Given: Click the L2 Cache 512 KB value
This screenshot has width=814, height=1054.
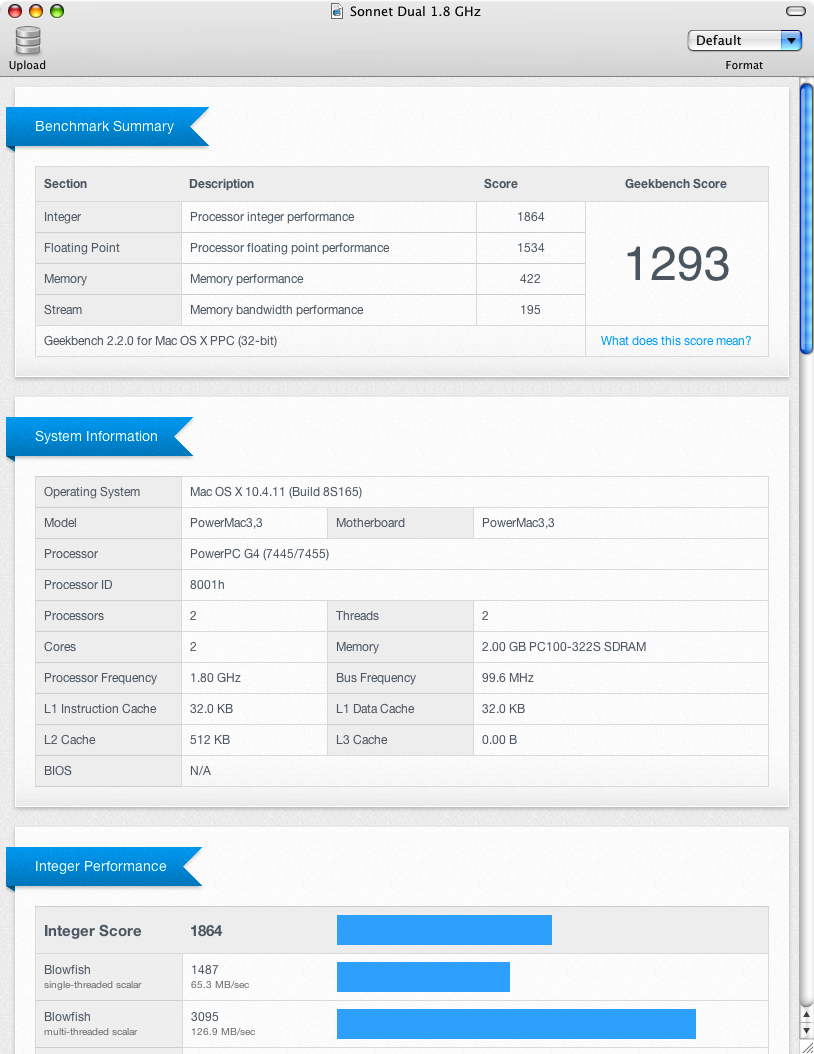Looking at the screenshot, I should 210,739.
